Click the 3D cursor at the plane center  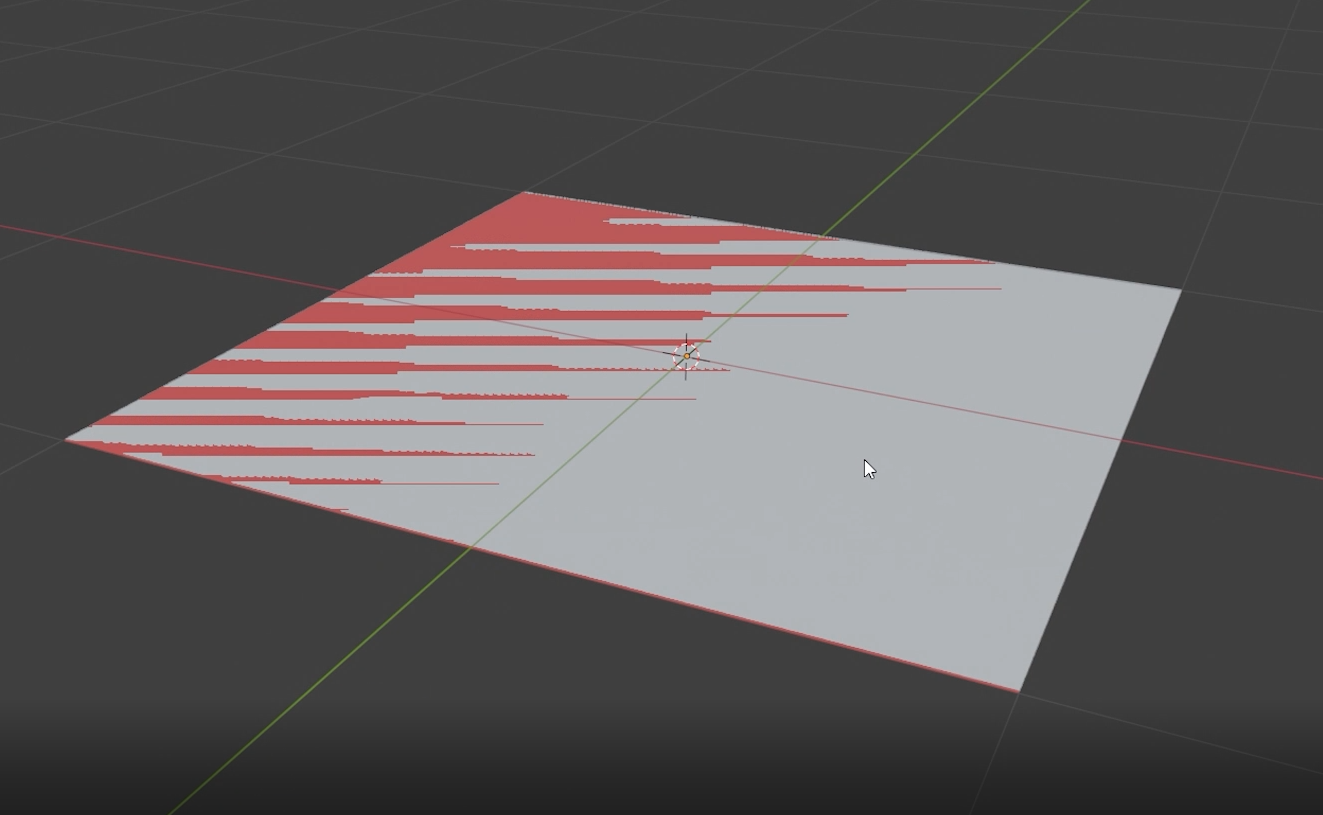[x=686, y=356]
